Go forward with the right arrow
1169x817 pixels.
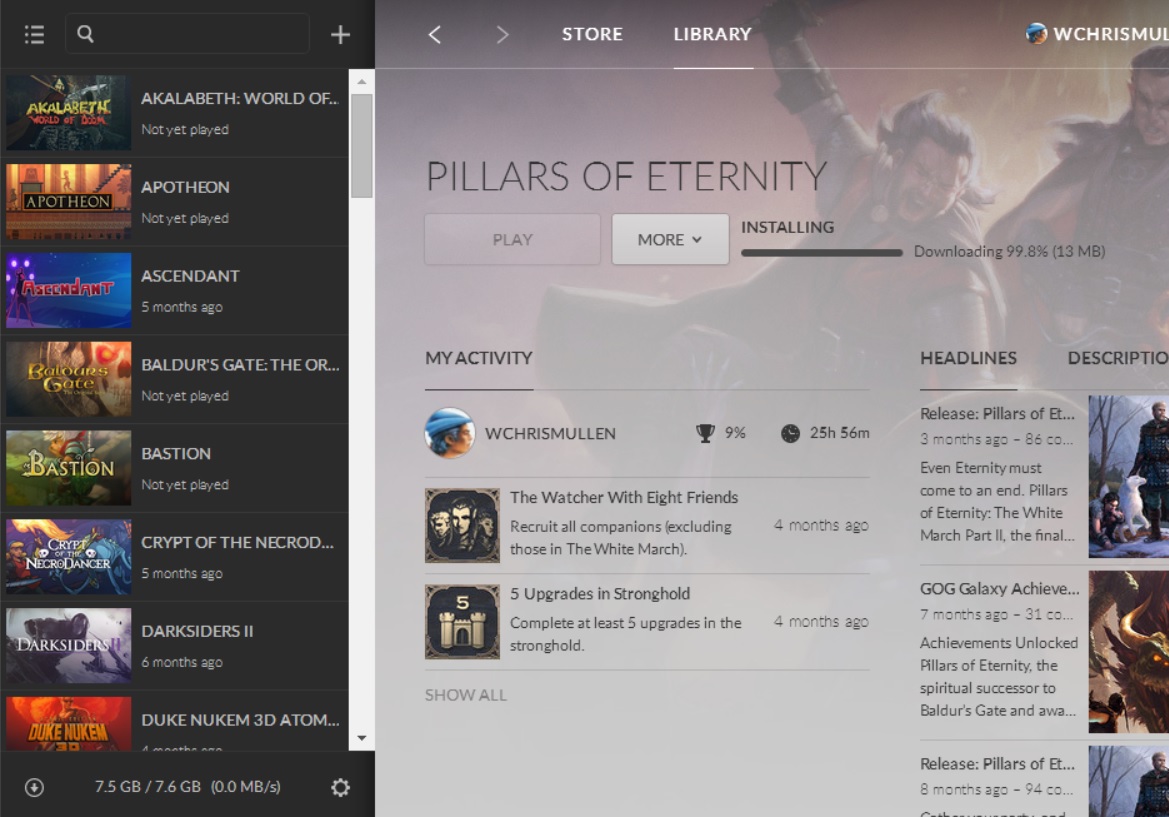pyautogui.click(x=502, y=34)
